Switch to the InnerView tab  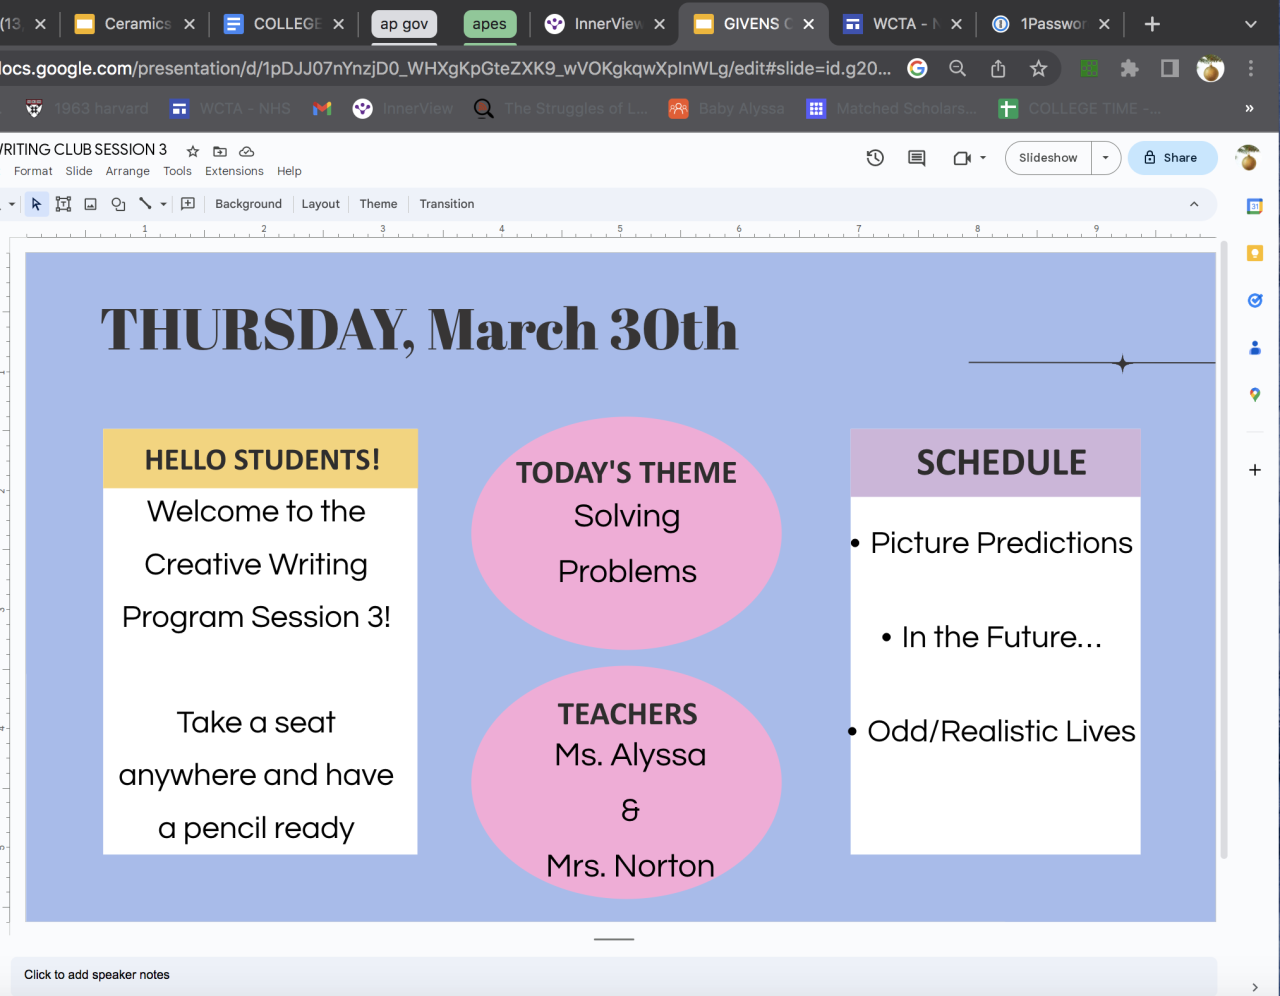606,24
